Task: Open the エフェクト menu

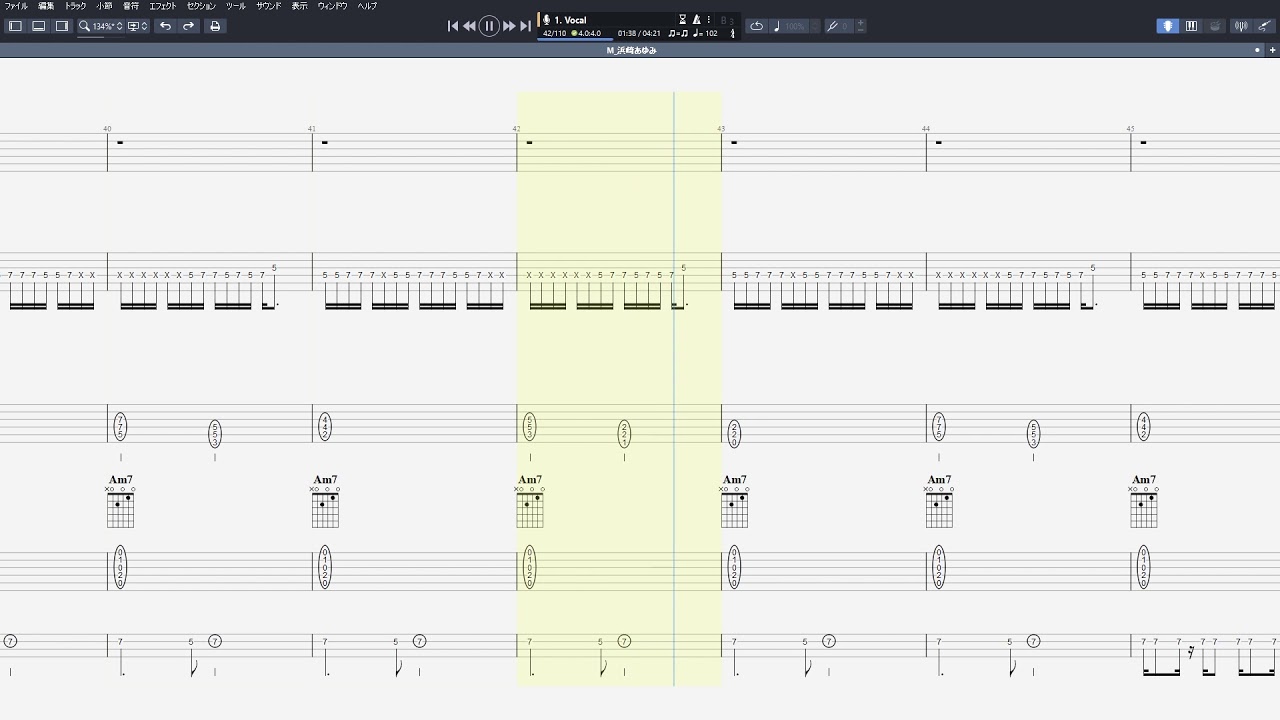Action: pos(162,6)
